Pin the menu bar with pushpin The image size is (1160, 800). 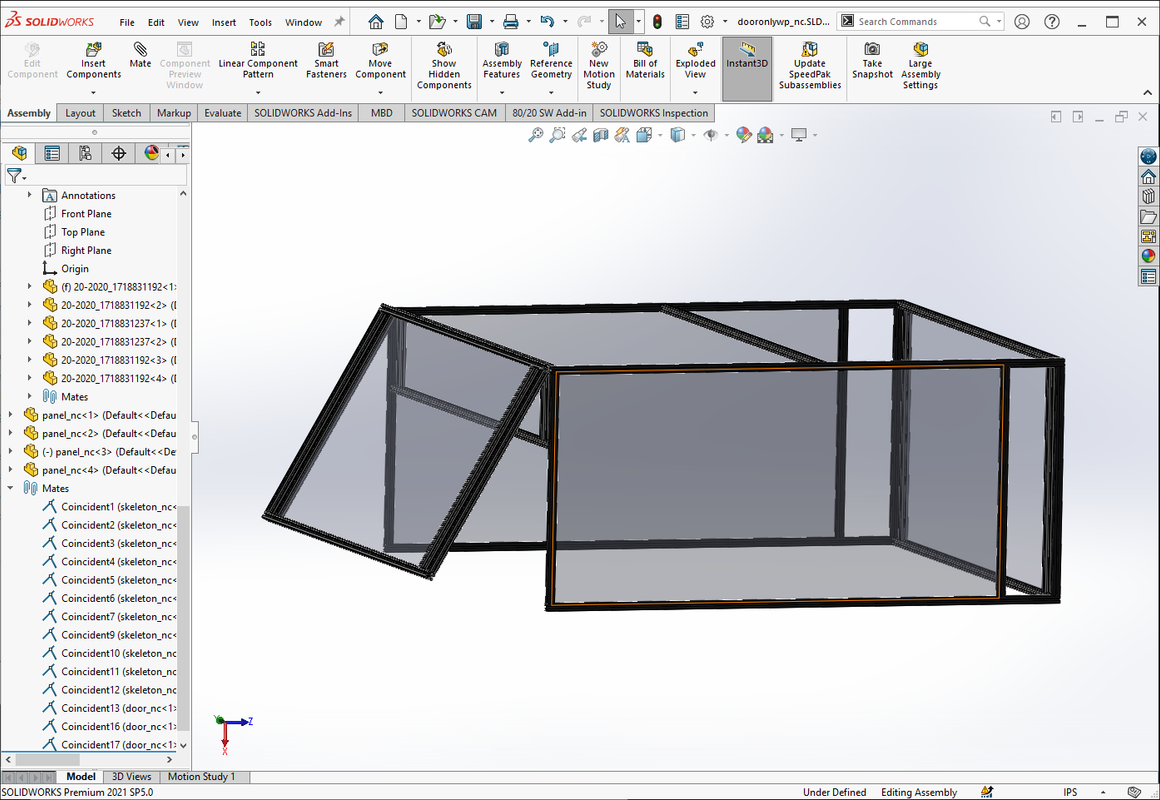pos(339,21)
